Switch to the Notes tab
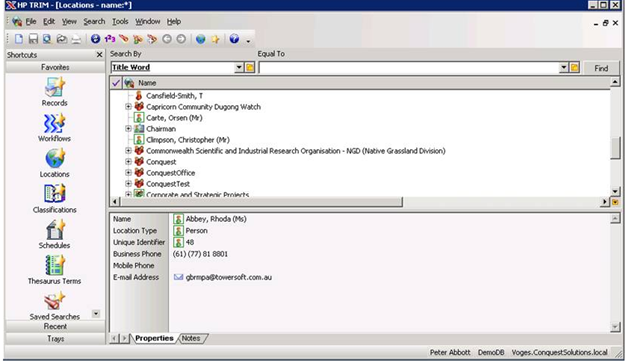This screenshot has height=363, width=626. tap(191, 338)
